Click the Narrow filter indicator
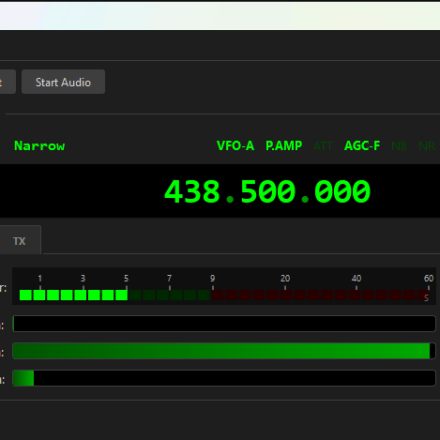The image size is (440, 440). (40, 146)
